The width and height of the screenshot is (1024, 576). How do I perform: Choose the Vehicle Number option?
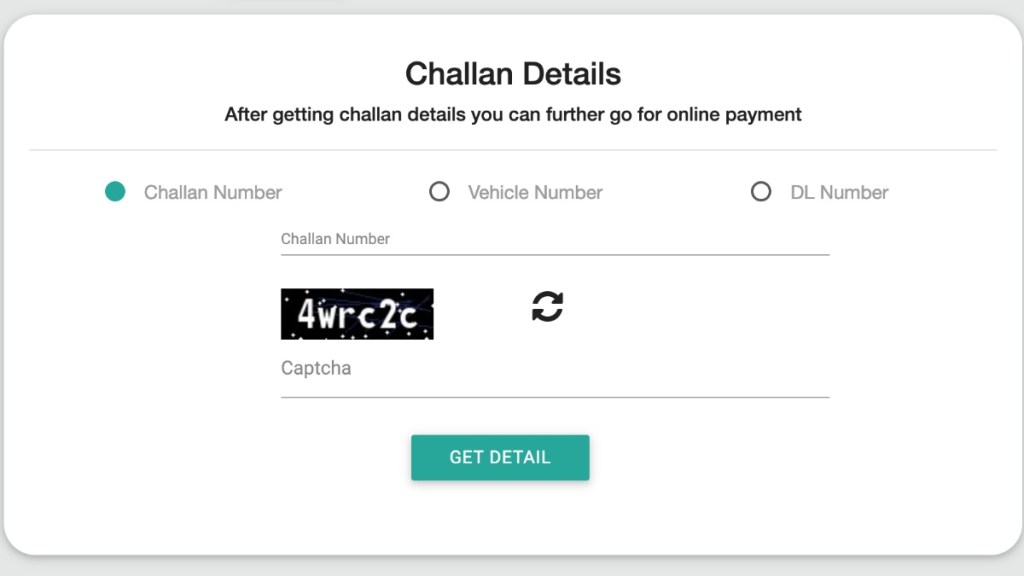click(440, 191)
